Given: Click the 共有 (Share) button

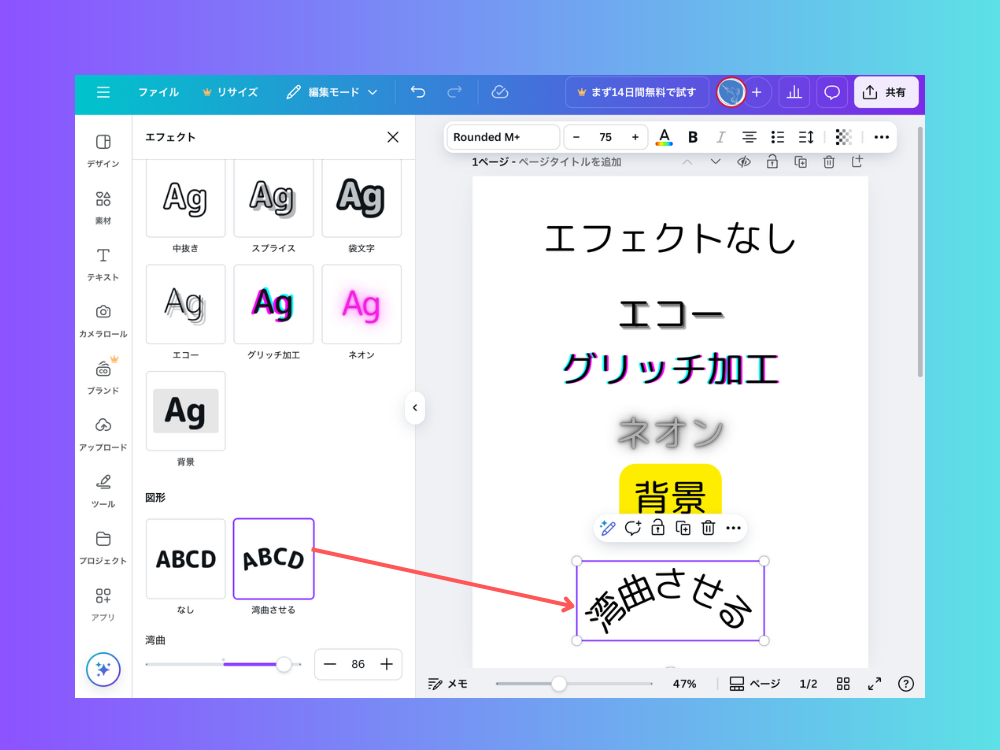Looking at the screenshot, I should [x=885, y=92].
